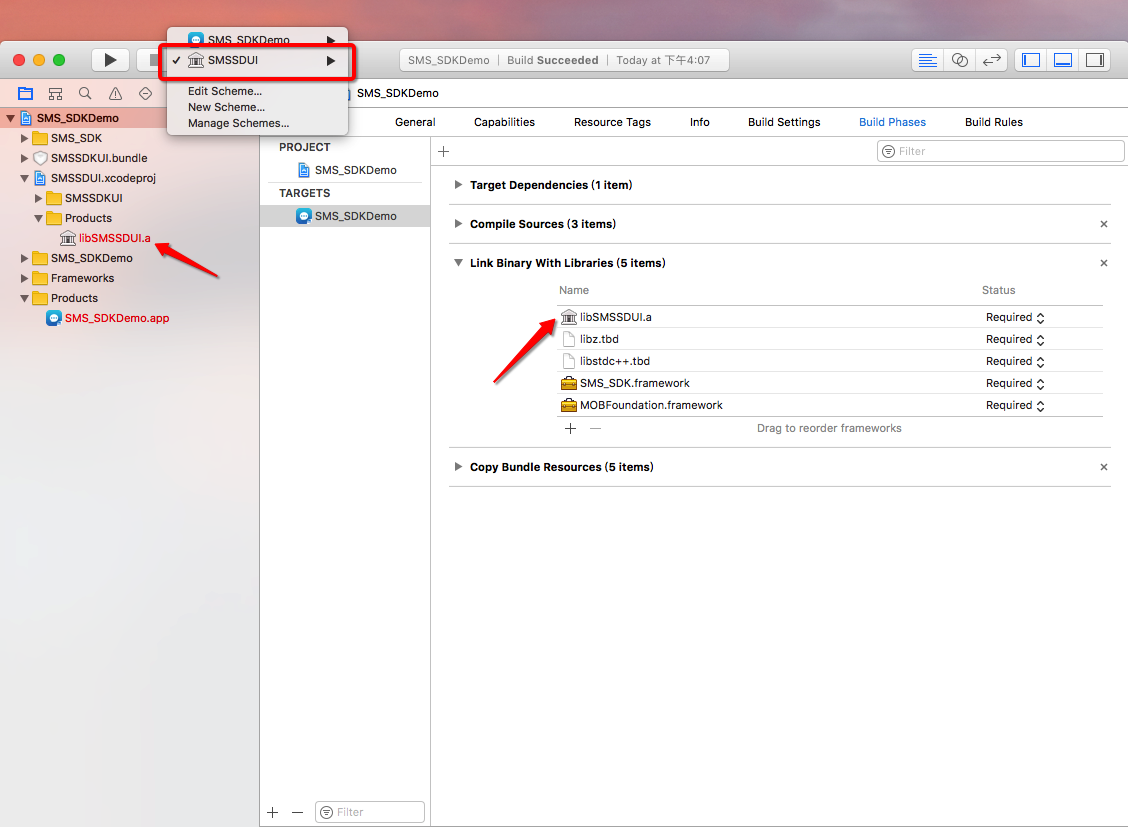Image resolution: width=1128 pixels, height=827 pixels.
Task: Toggle the left Navigator panel
Action: 1031,60
